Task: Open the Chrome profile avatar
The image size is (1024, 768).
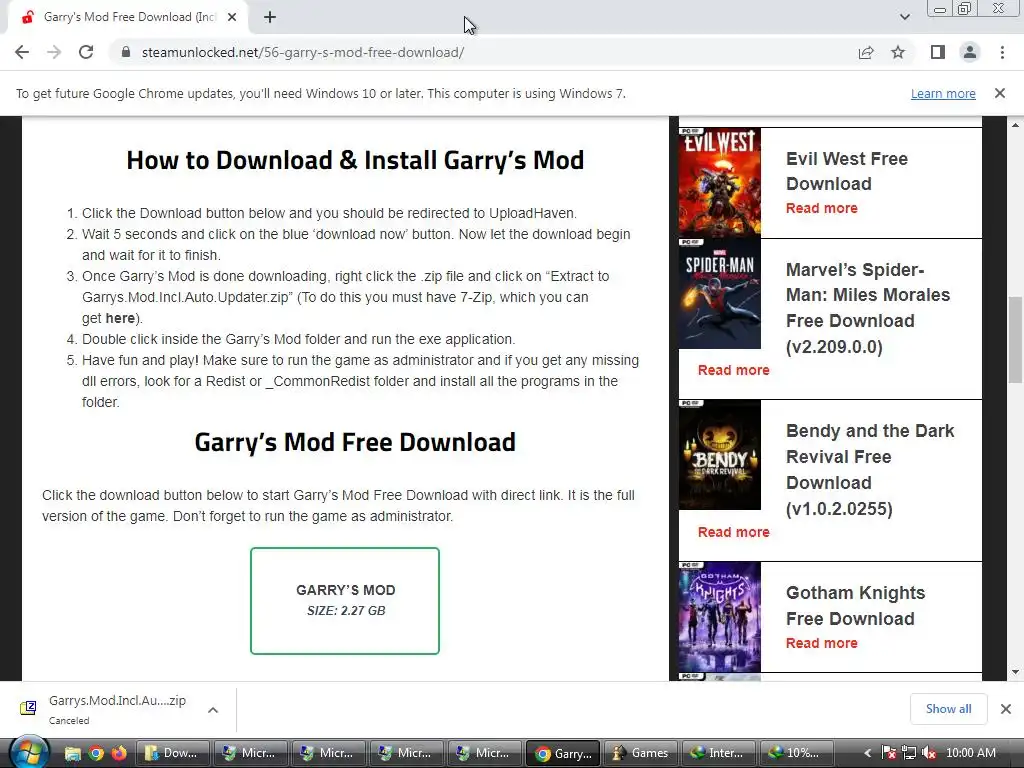Action: (x=970, y=52)
